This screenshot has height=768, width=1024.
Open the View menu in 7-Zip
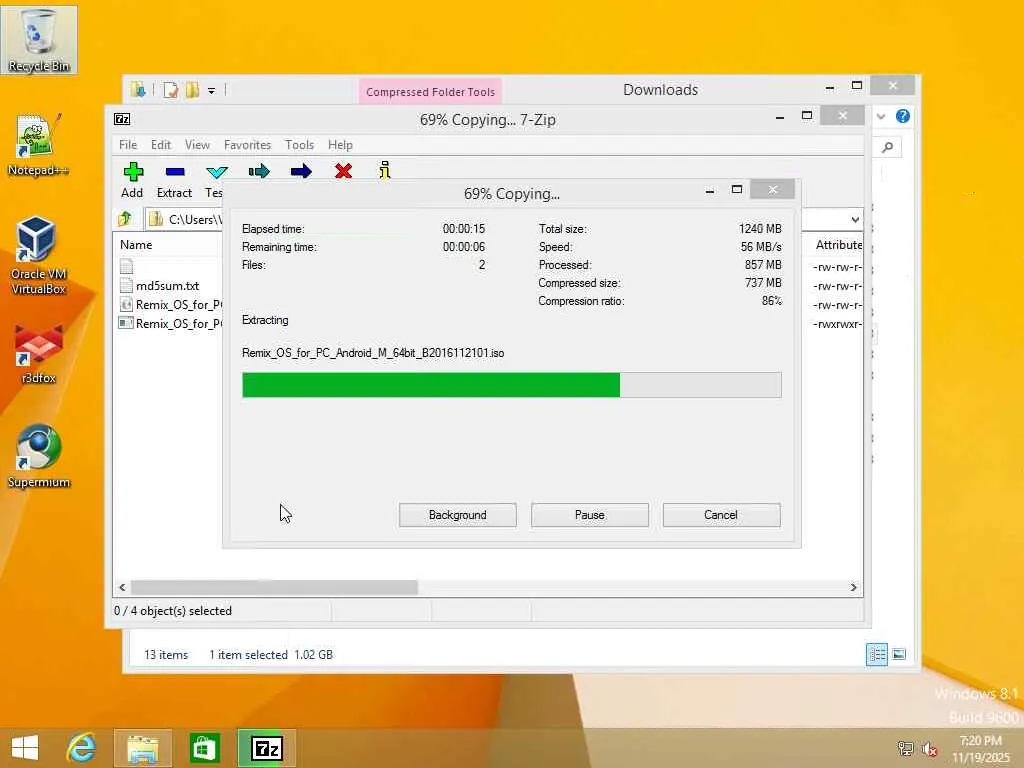point(197,145)
